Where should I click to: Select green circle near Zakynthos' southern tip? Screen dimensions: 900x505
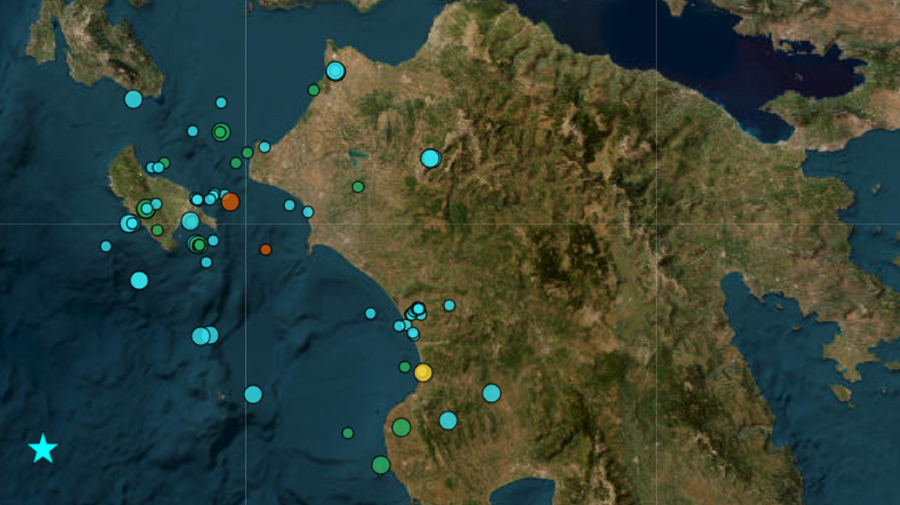coord(157,231)
